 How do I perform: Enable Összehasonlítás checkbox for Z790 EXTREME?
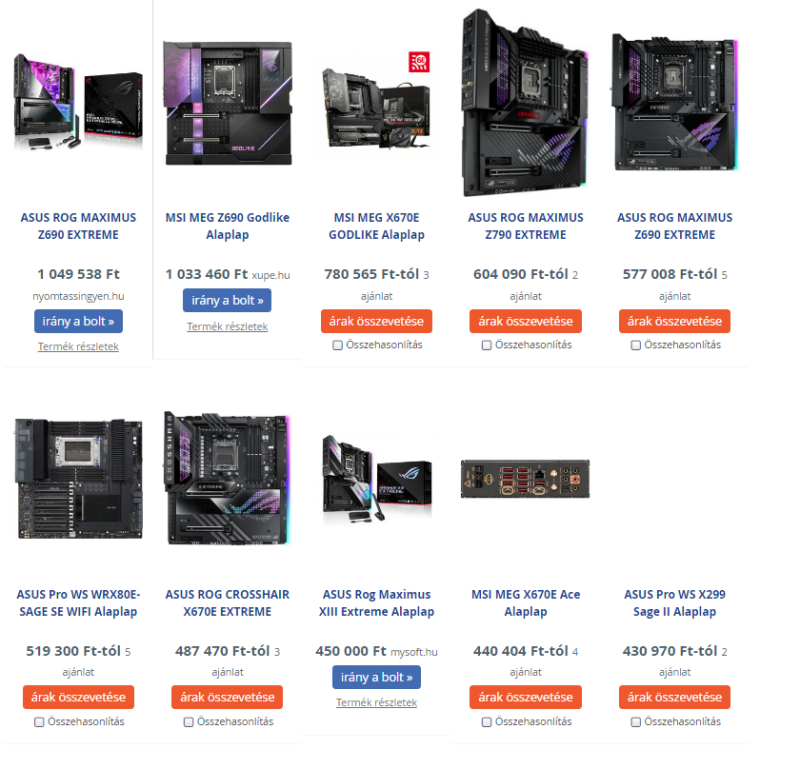tap(486, 345)
